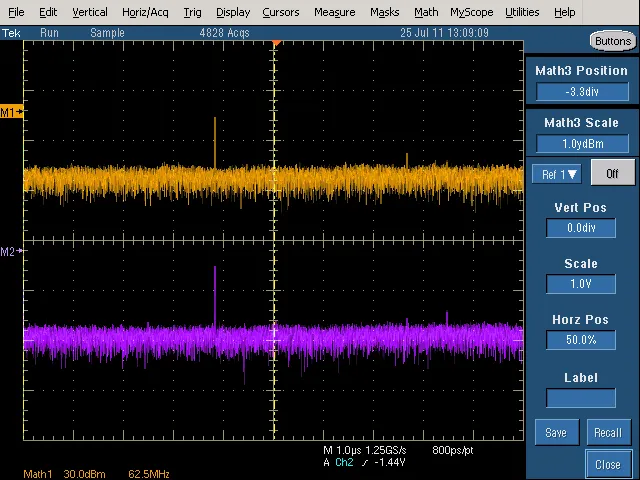The height and width of the screenshot is (480, 640).
Task: Click the M1 waveform marker
Action: point(11,111)
